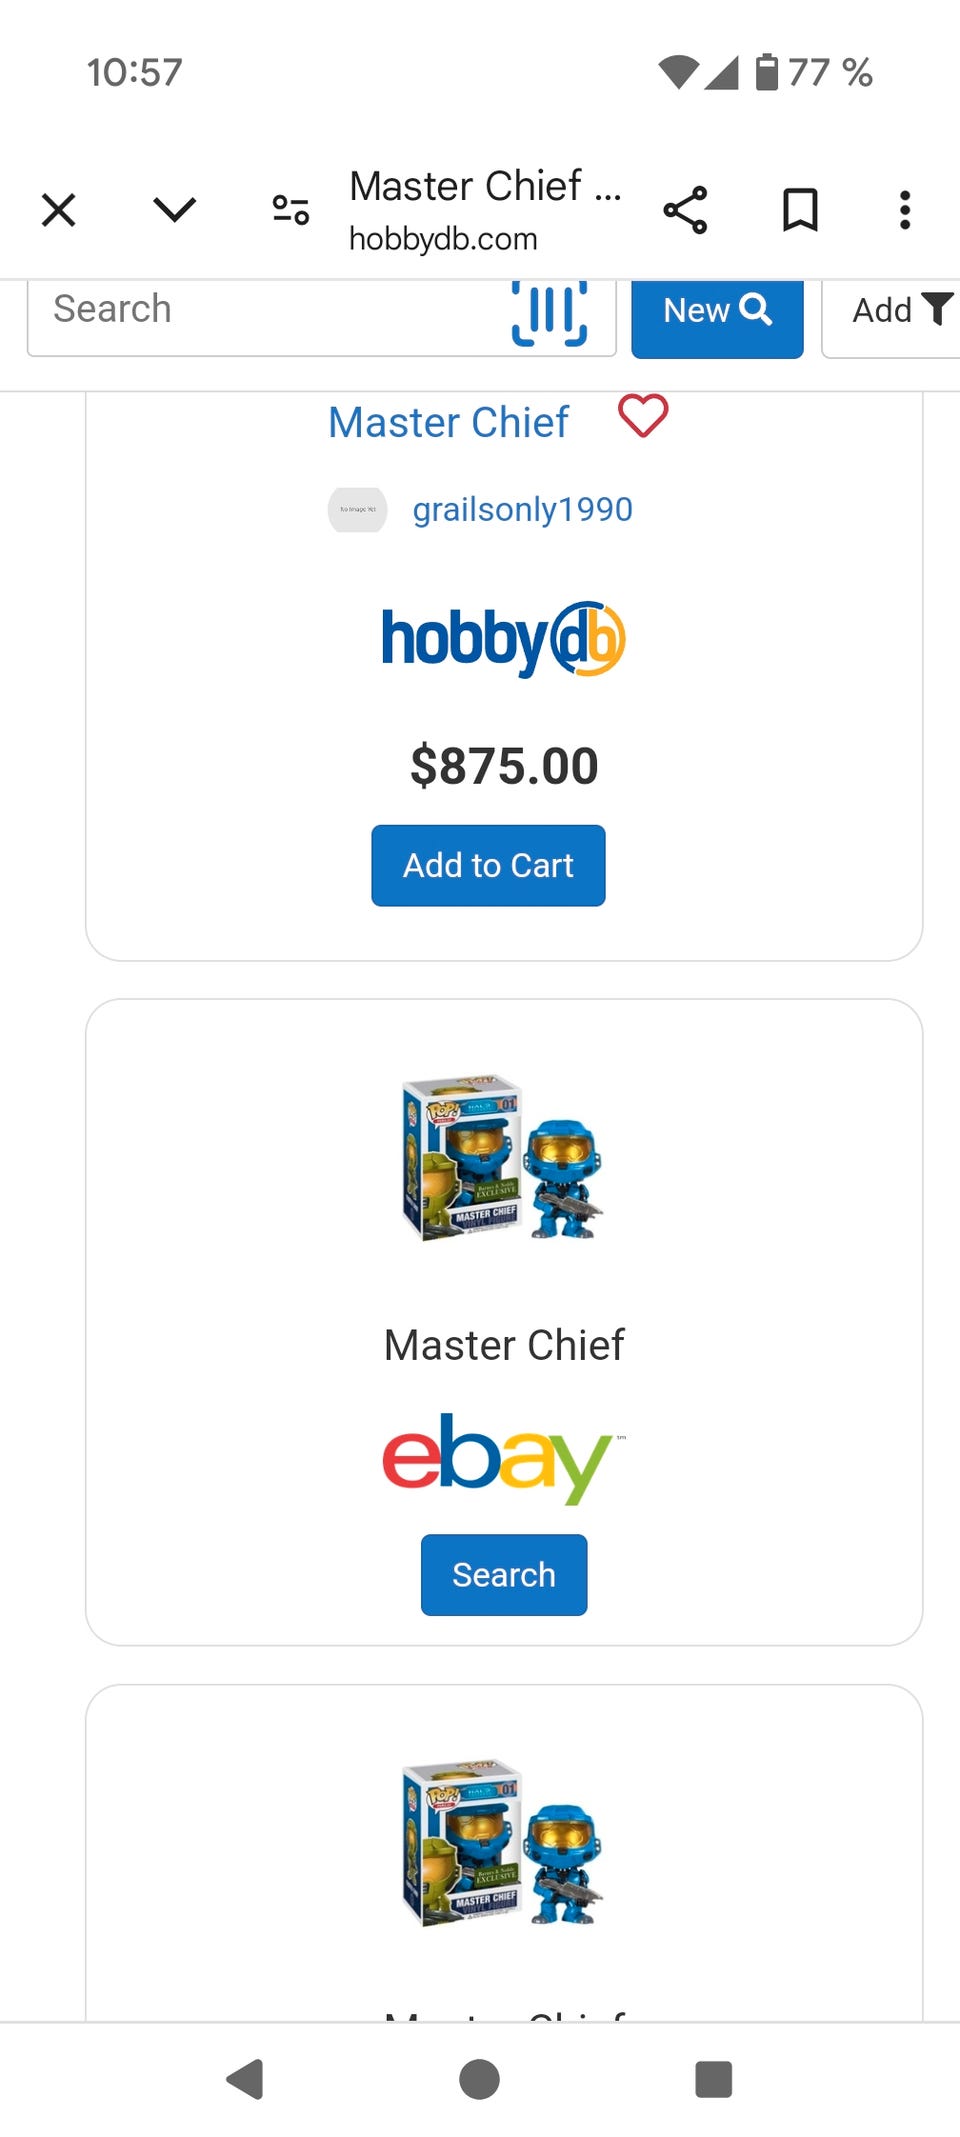960x2137 pixels.
Task: Open recent apps with square button
Action: coord(713,2079)
